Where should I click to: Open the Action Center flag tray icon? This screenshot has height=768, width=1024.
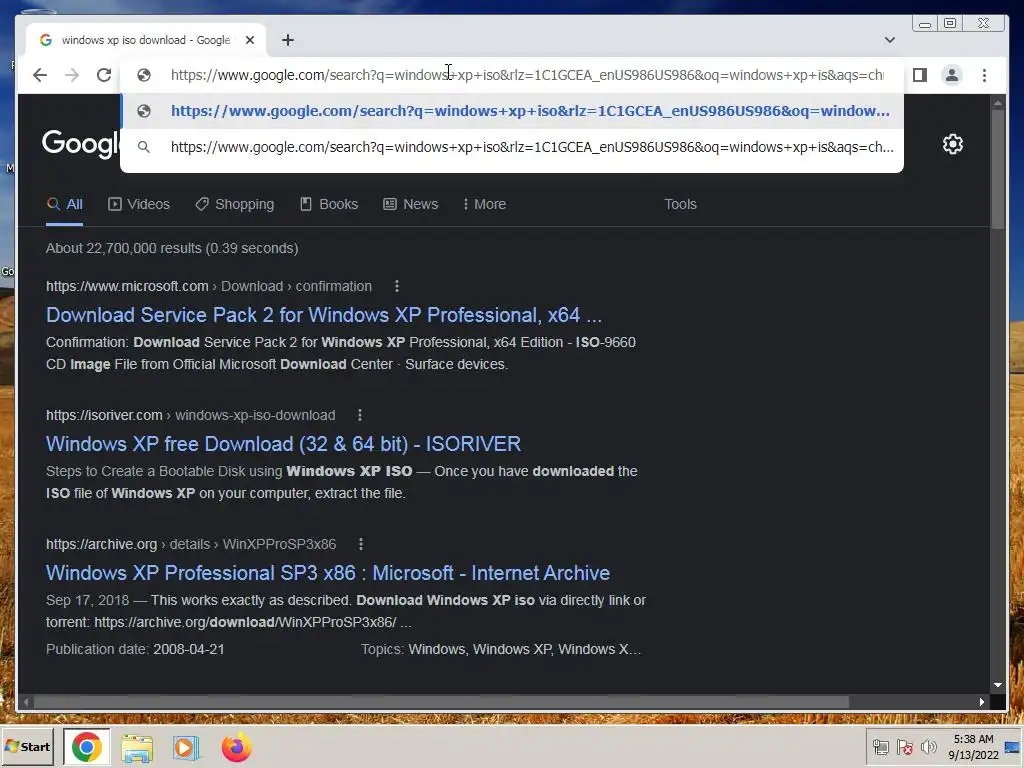point(904,748)
